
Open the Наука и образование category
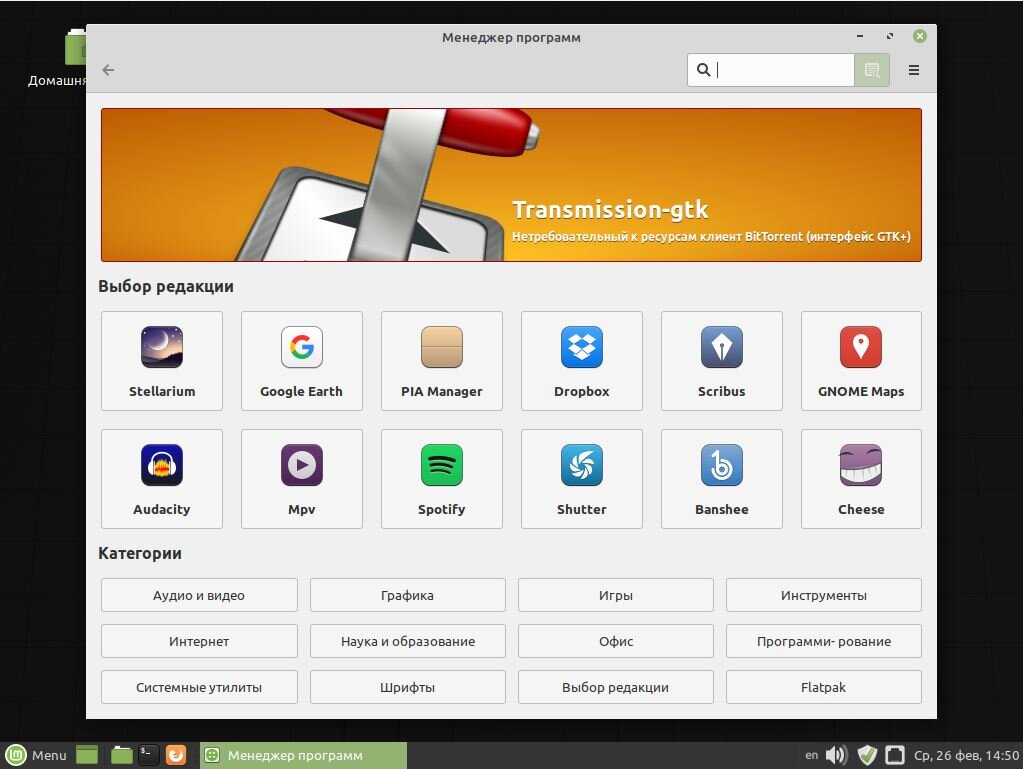point(408,641)
